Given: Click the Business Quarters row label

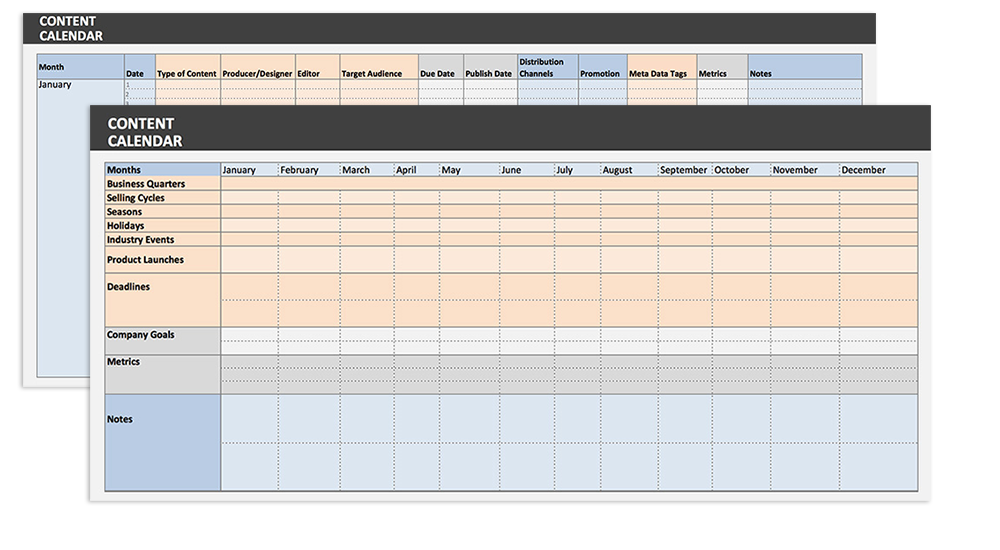Looking at the screenshot, I should [x=163, y=184].
